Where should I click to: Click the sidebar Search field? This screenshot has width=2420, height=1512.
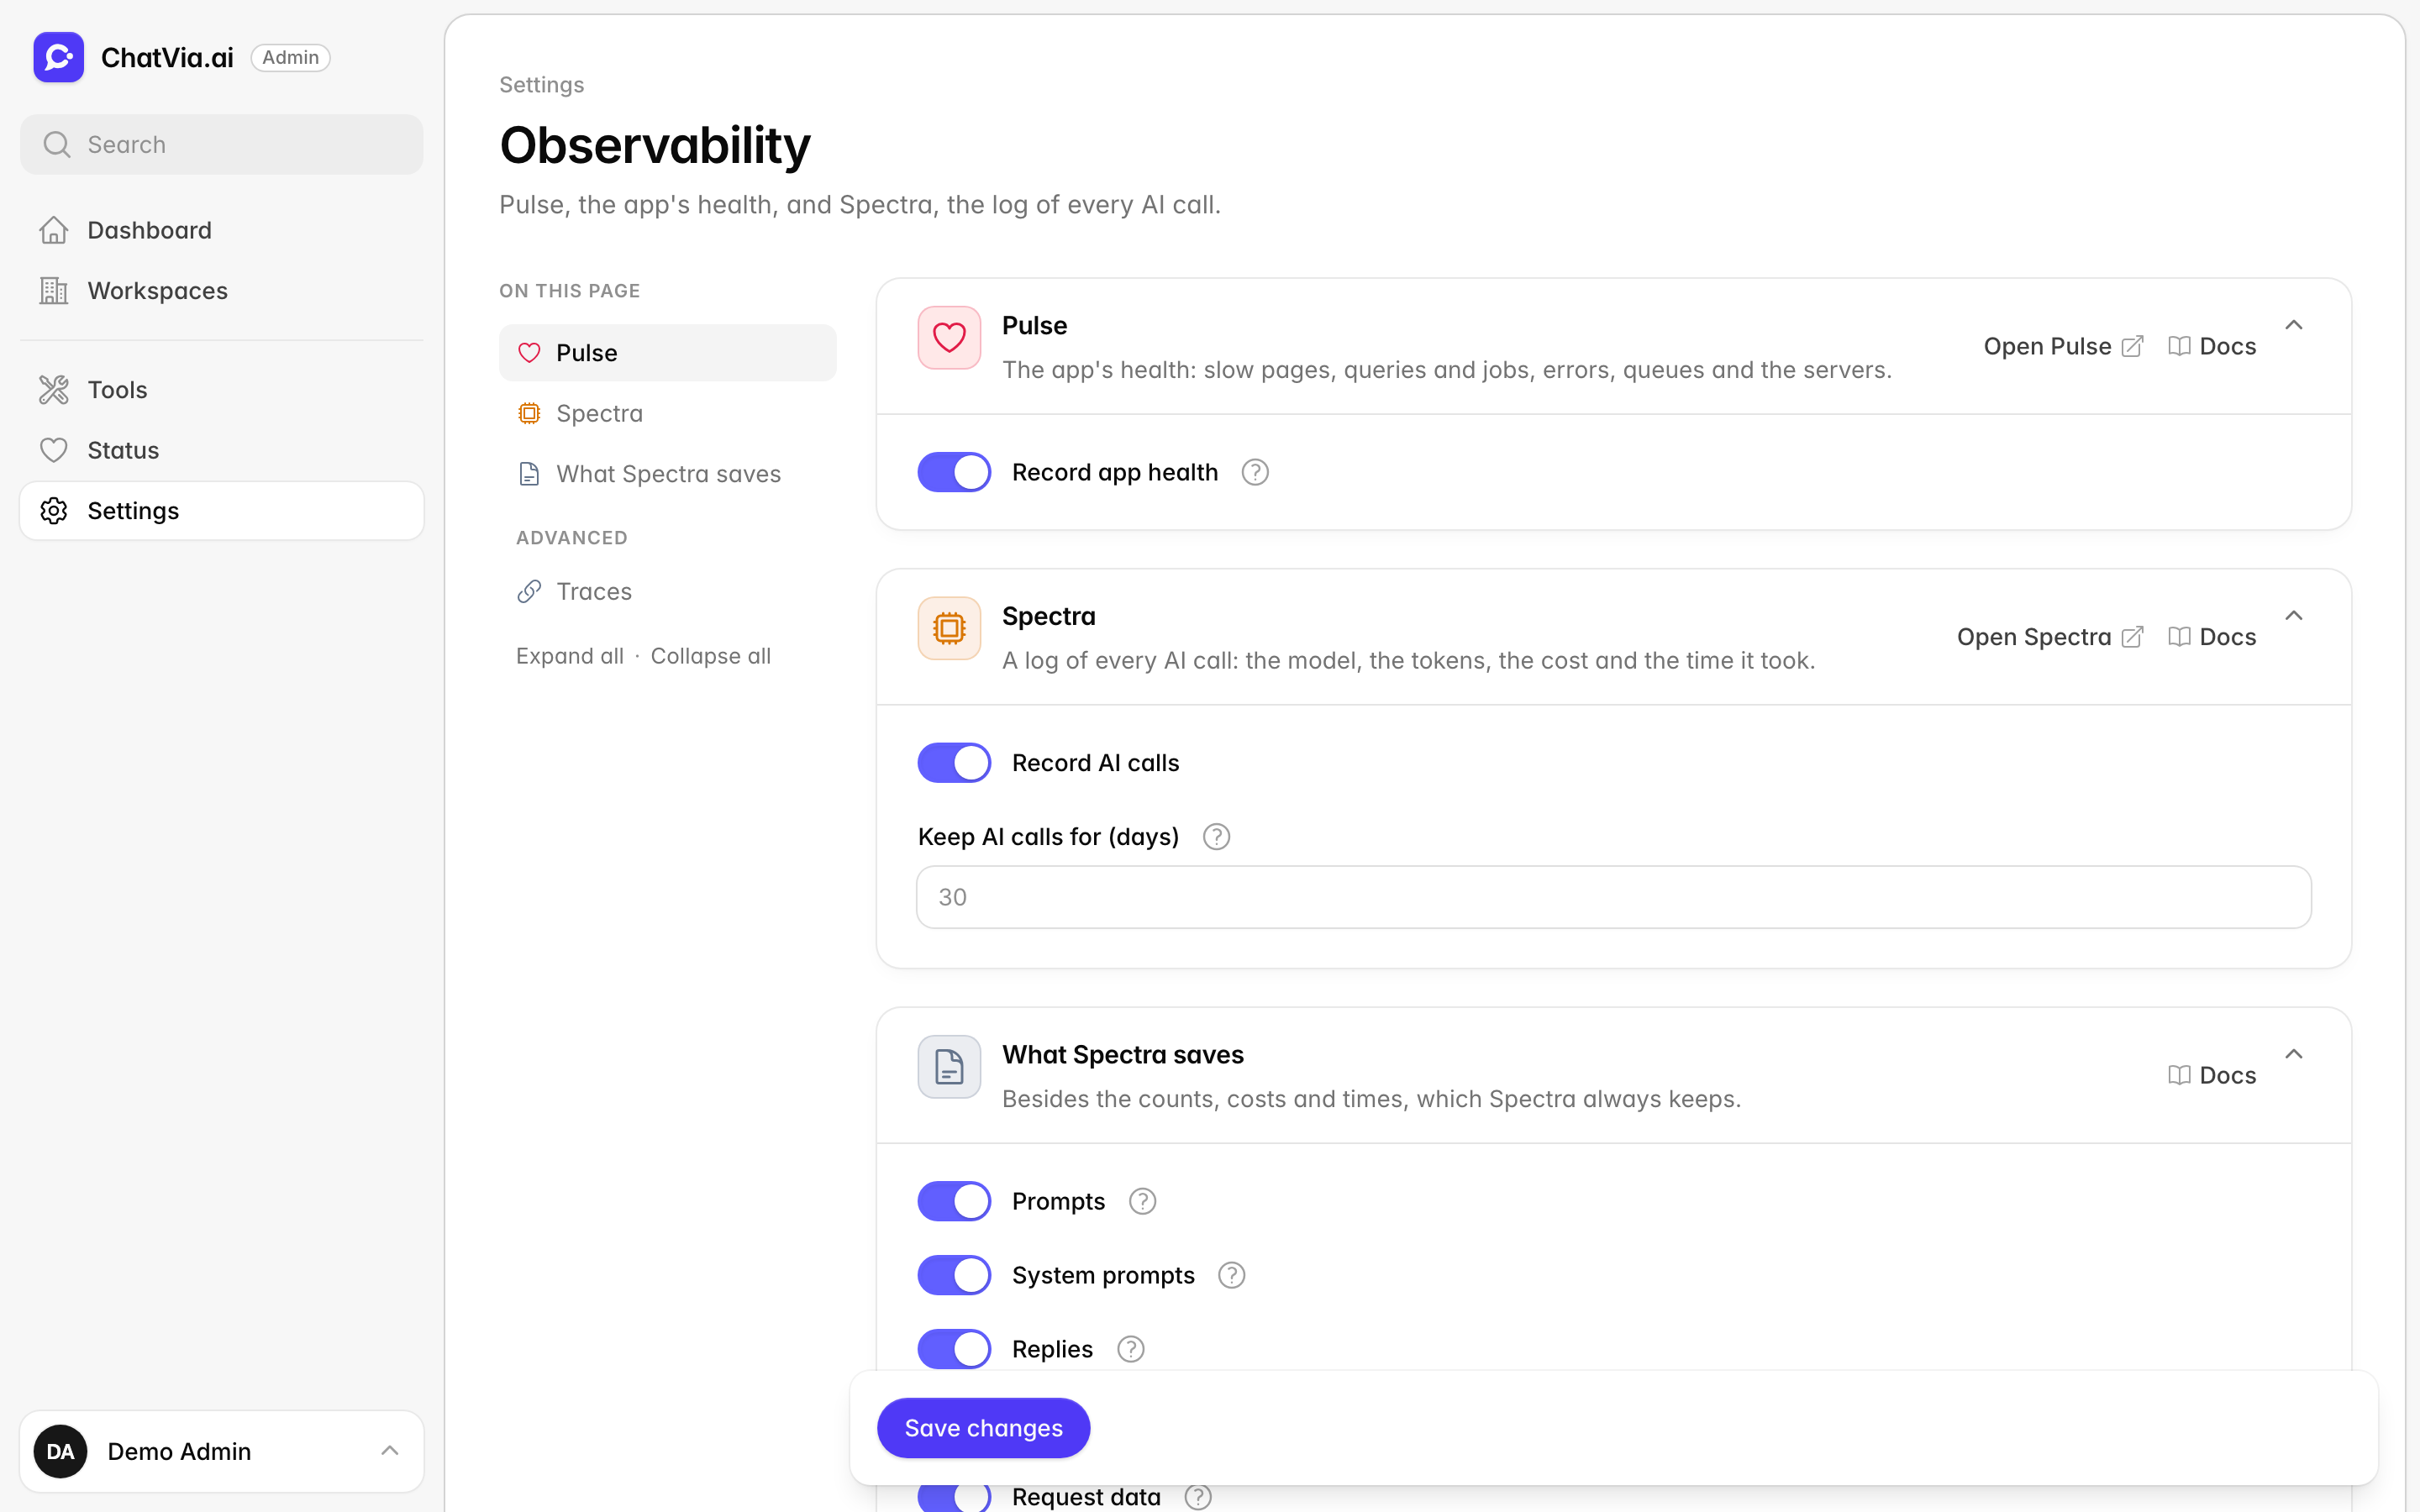[222, 144]
